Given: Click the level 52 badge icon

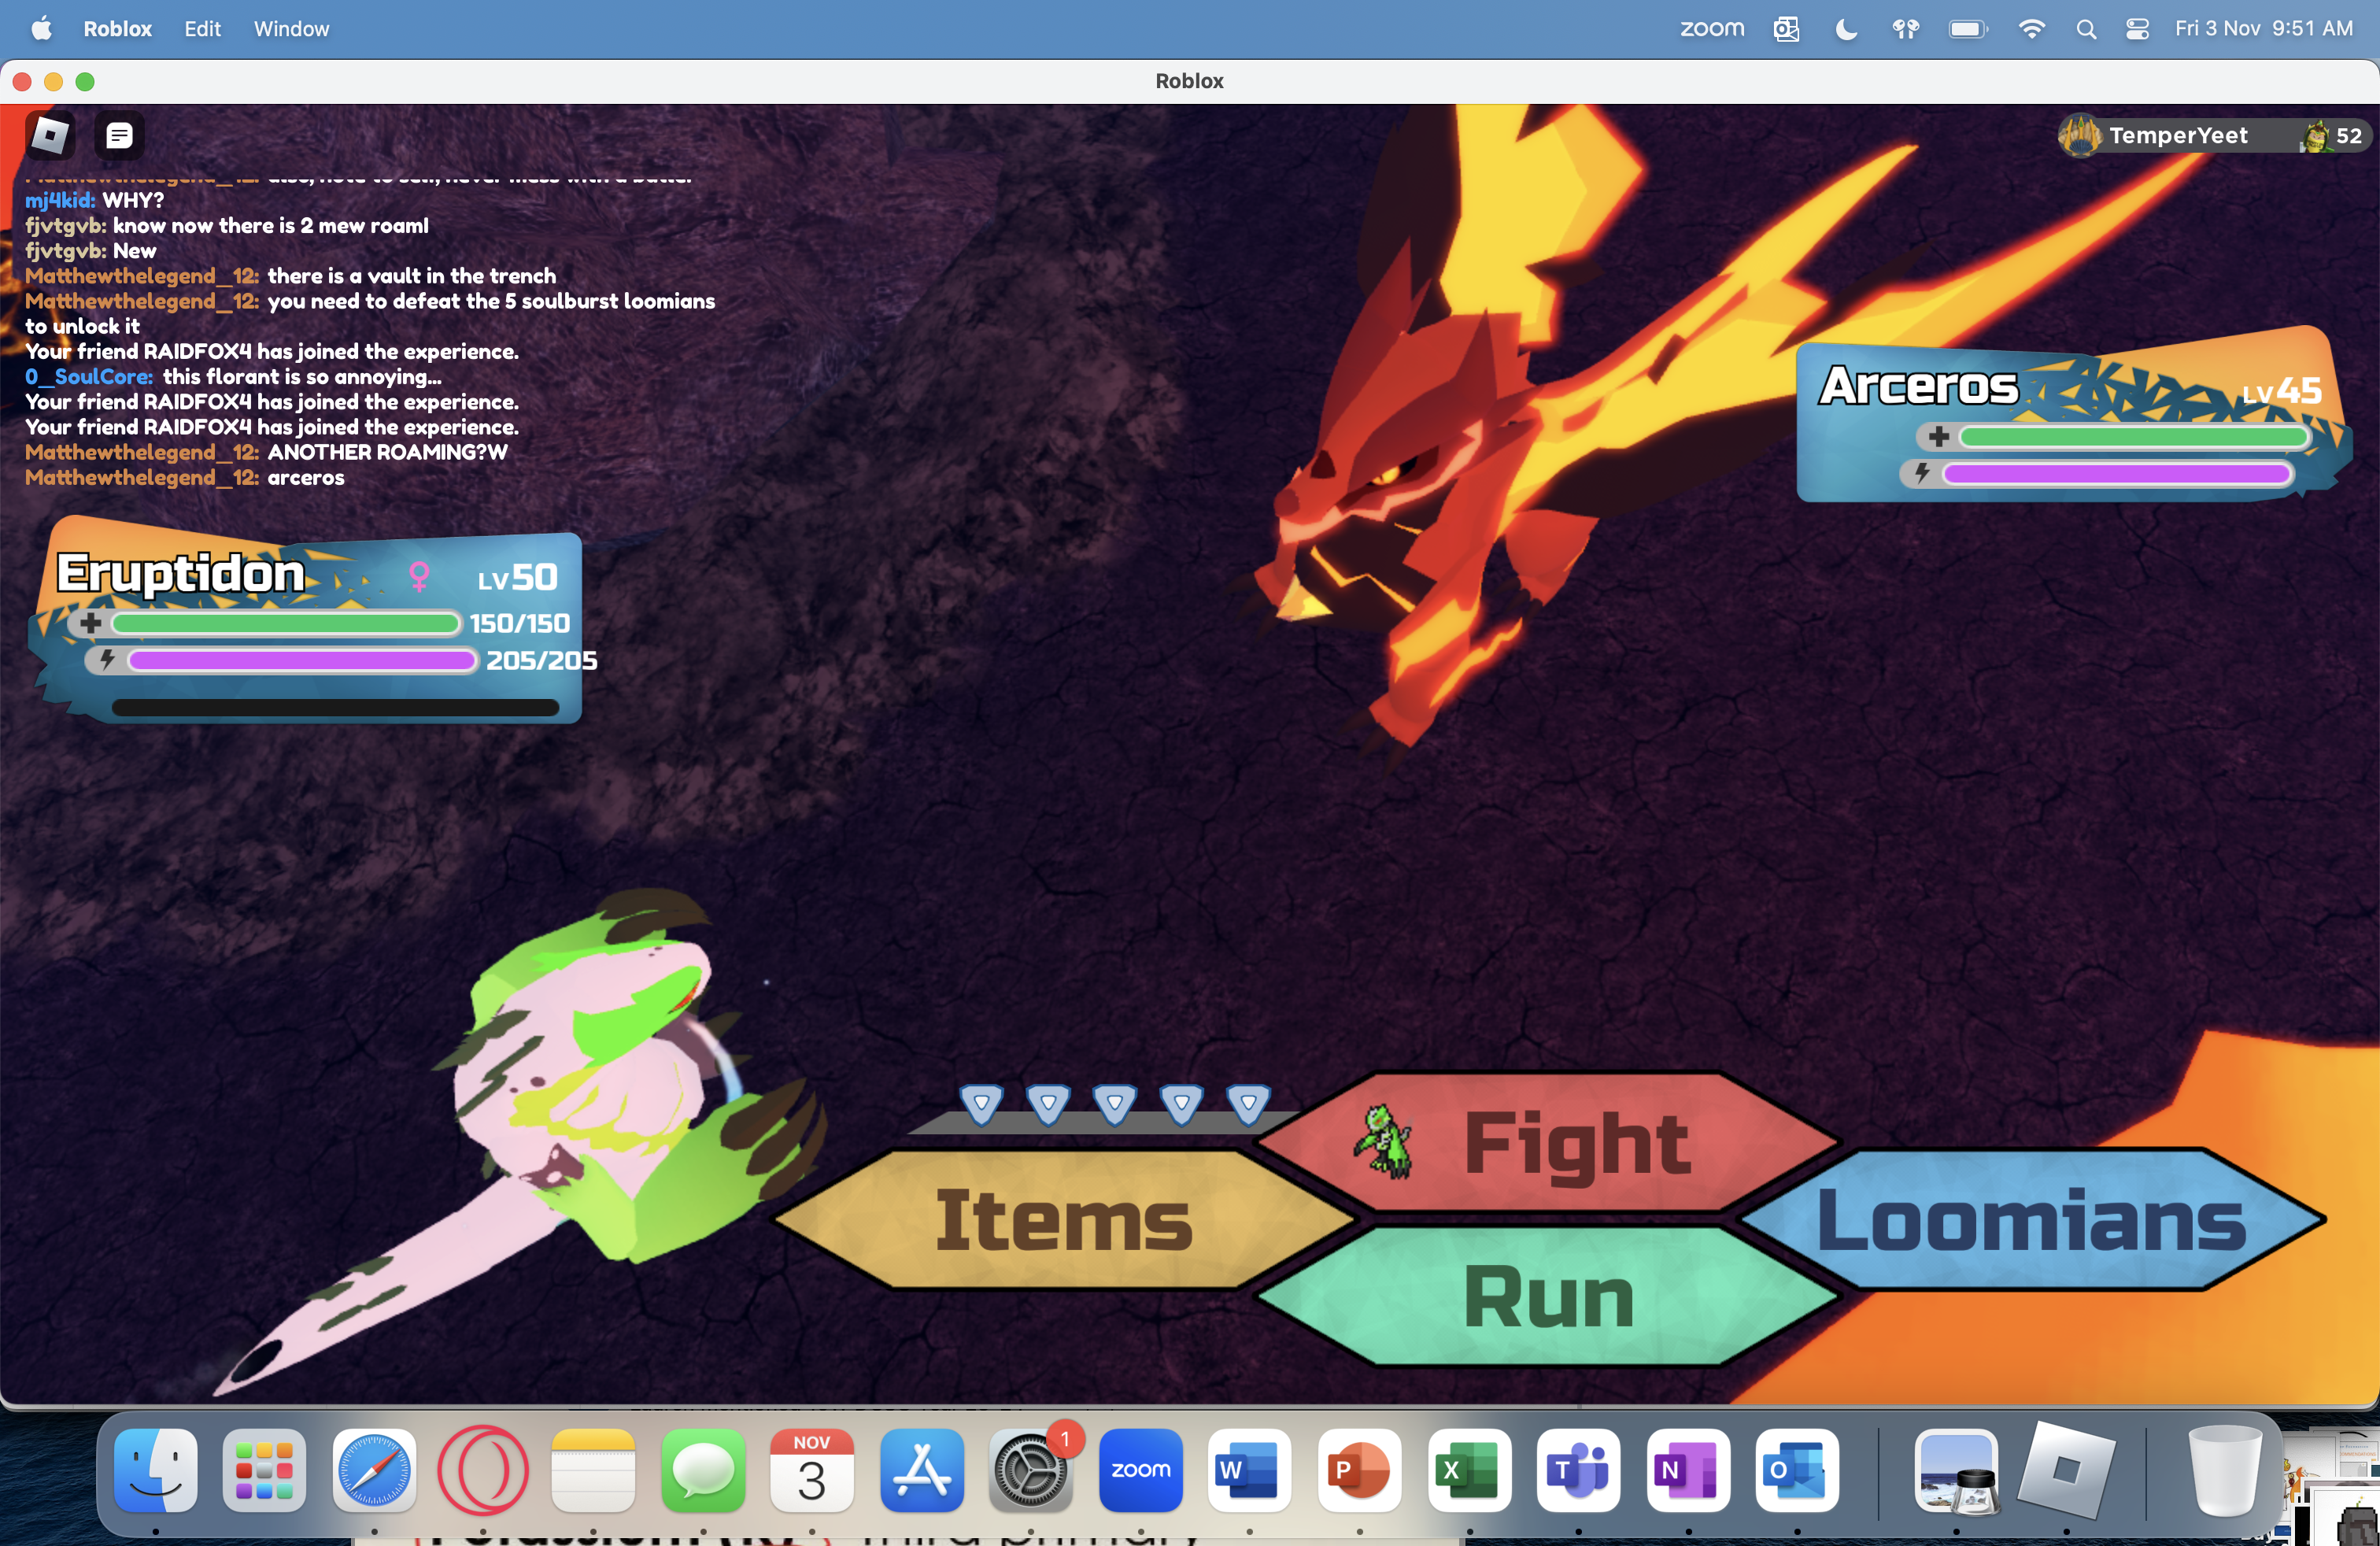Looking at the screenshot, I should click(2315, 136).
